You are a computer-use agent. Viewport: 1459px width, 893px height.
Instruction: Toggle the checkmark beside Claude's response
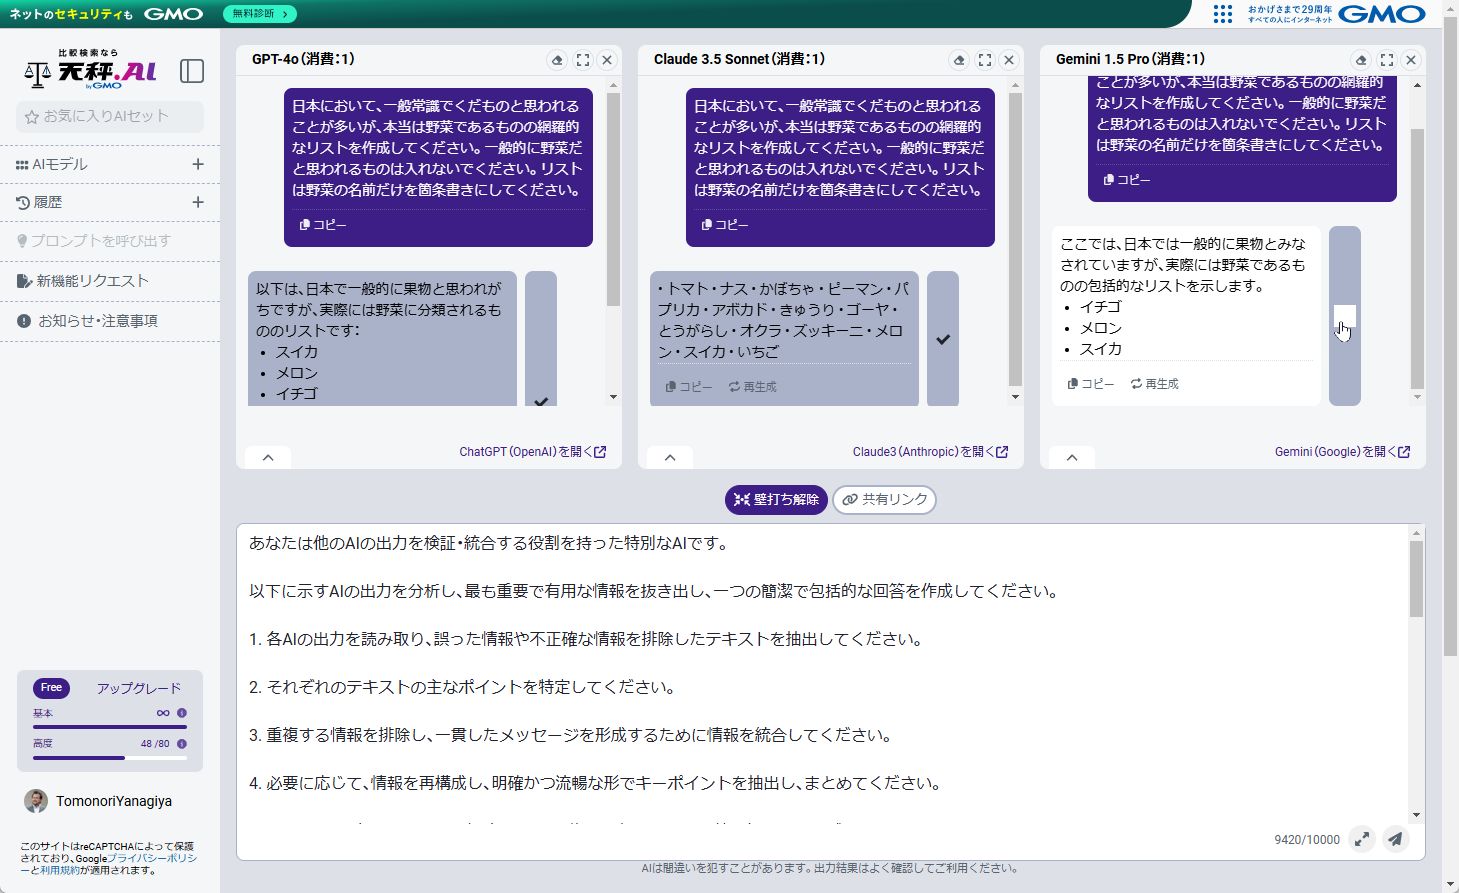tap(941, 339)
